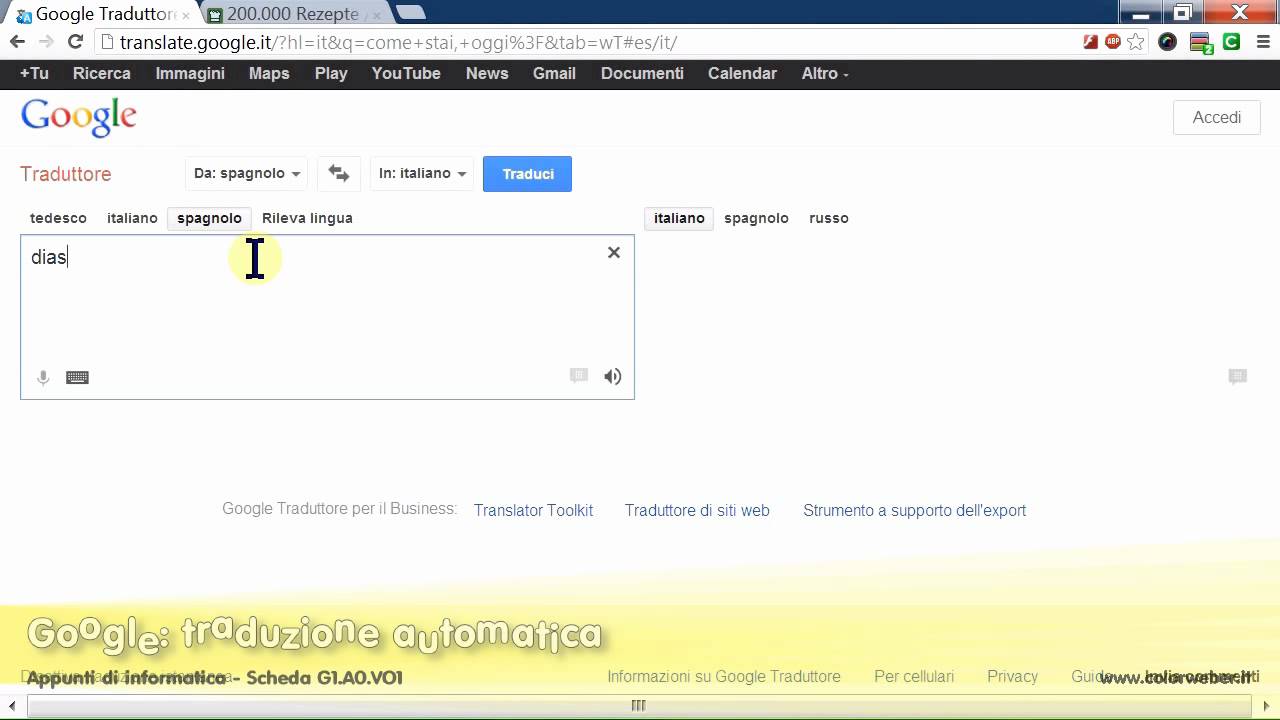Viewport: 1280px width, 720px height.
Task: Open Gmail in Google bar
Action: coord(554,73)
